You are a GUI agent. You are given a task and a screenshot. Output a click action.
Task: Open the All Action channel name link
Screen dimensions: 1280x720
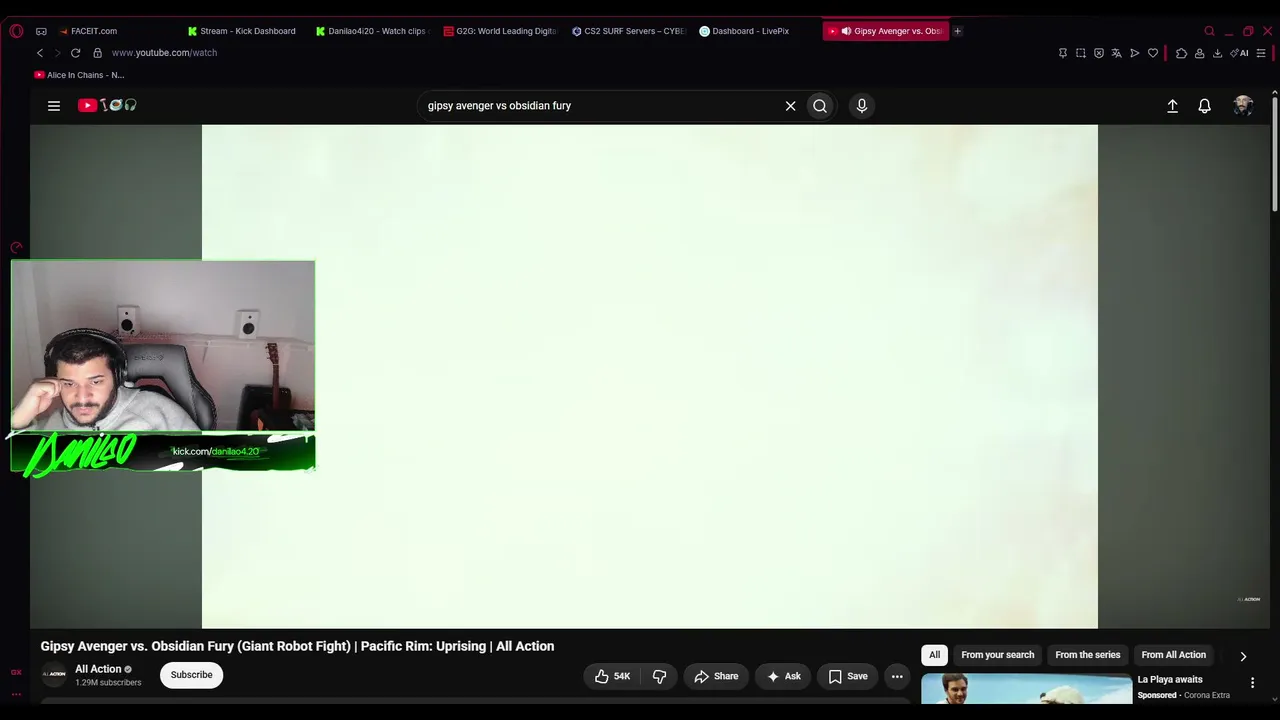(98, 669)
